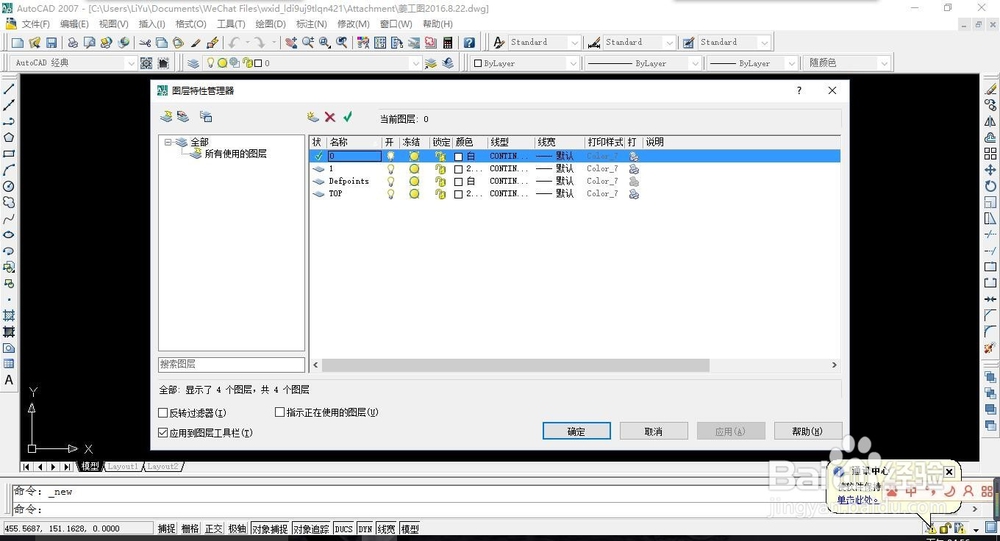Click the Layer States Manager icon in dialog
This screenshot has width=1000, height=541.
click(x=205, y=117)
